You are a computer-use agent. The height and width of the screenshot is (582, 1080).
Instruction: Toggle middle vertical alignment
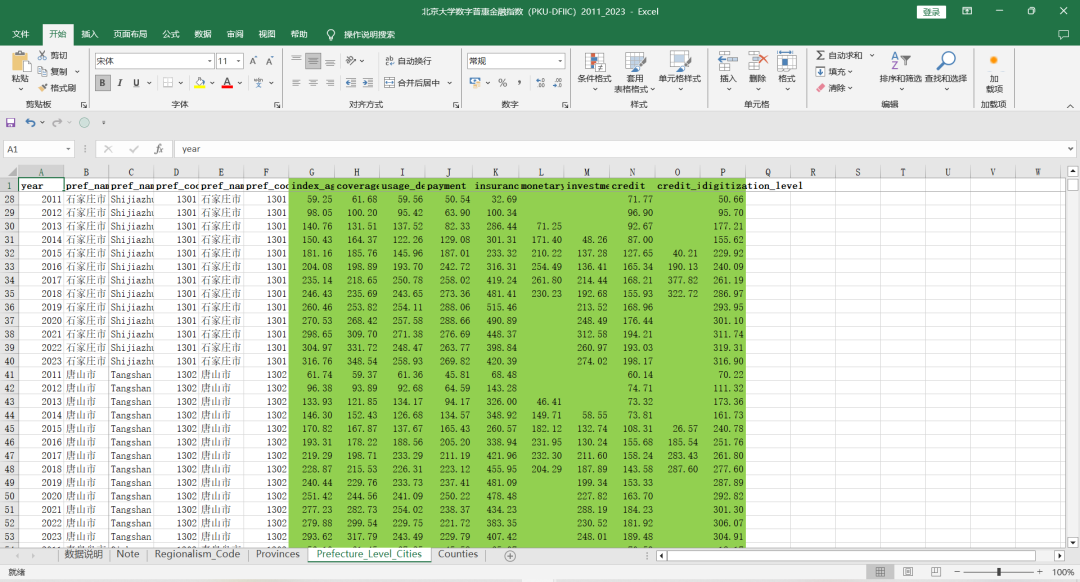(313, 61)
